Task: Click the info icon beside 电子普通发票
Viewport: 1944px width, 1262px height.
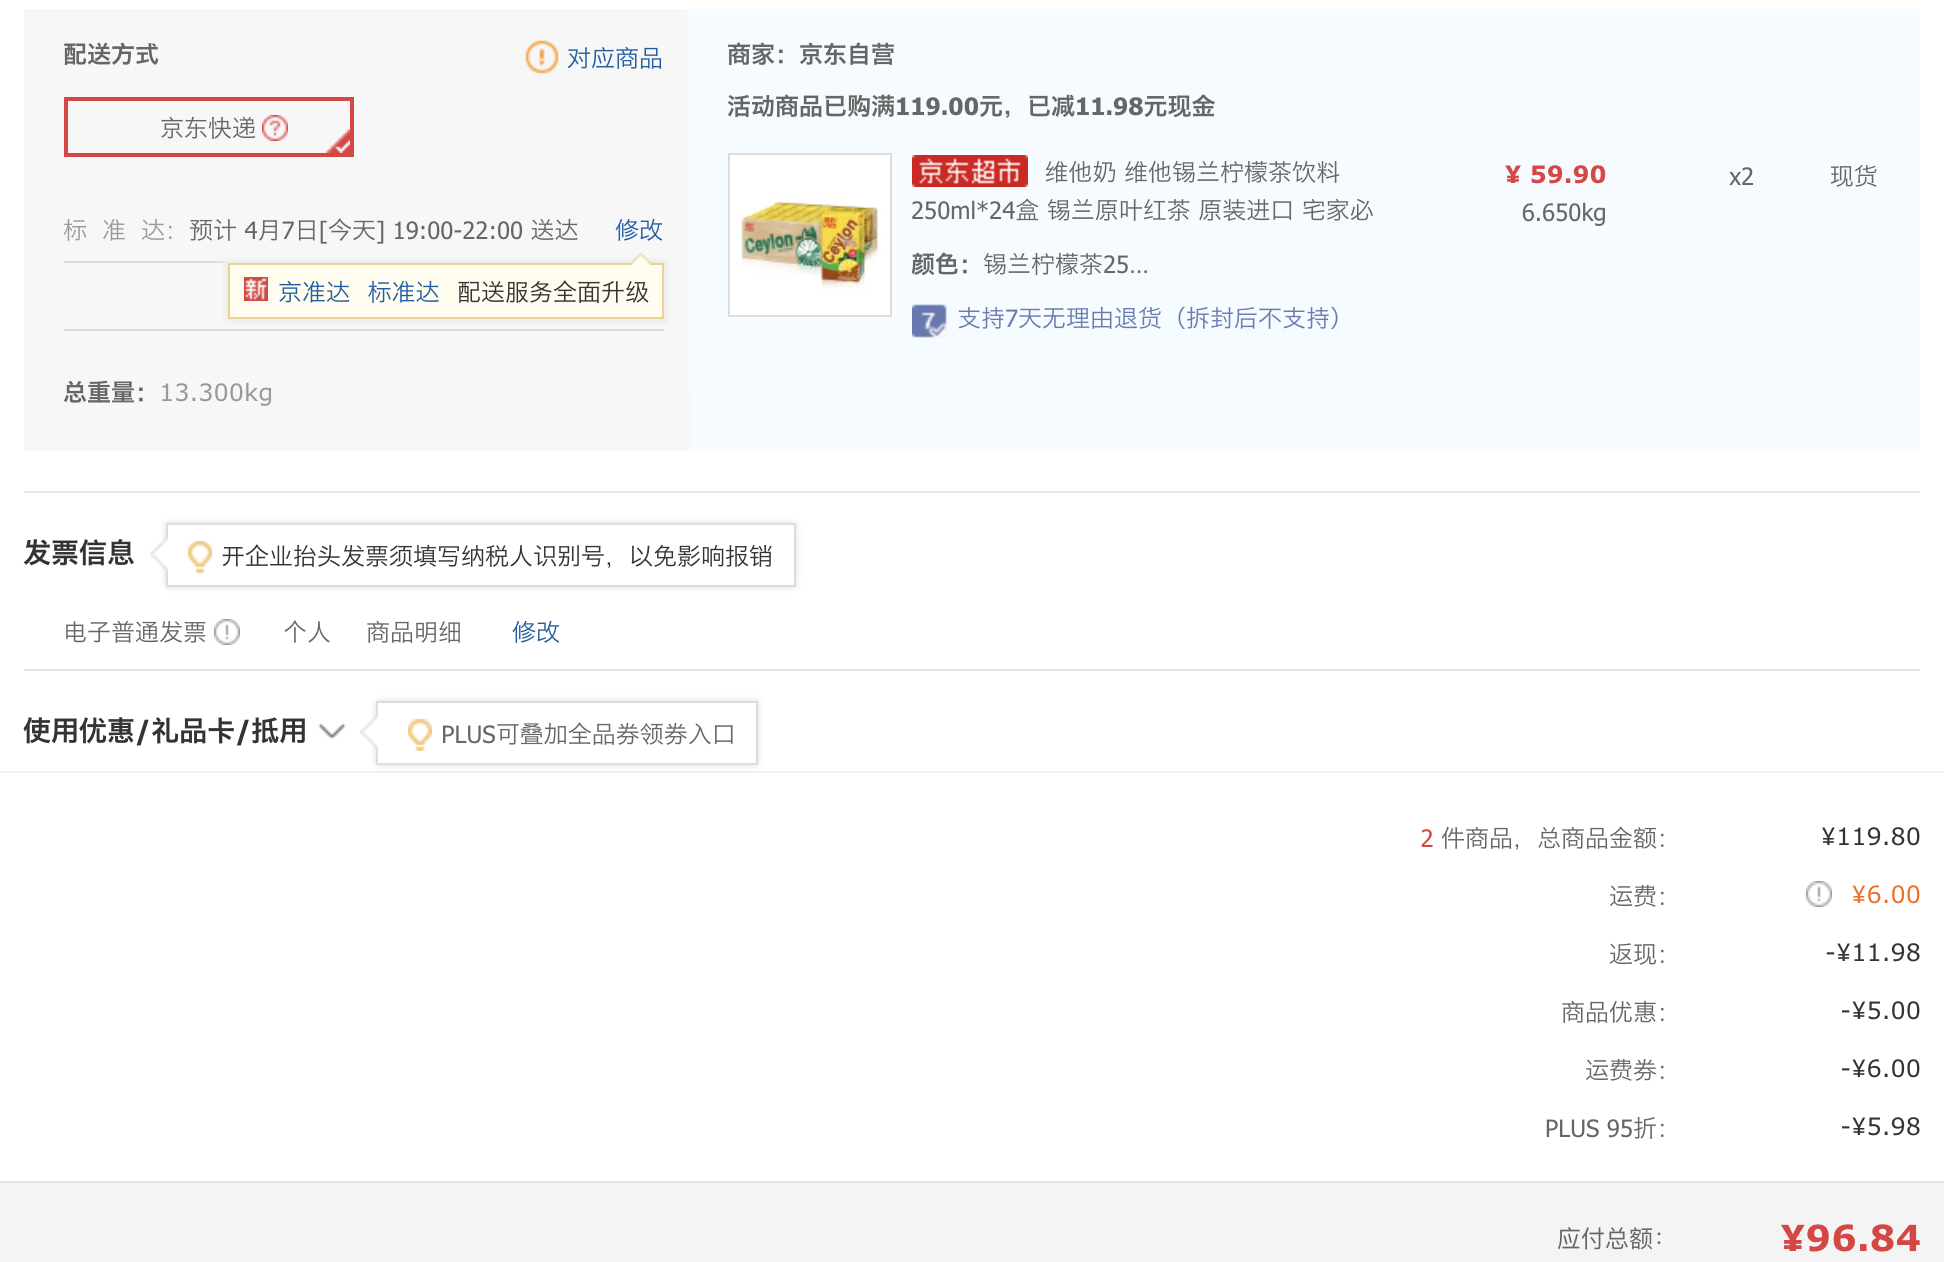Action: (x=228, y=632)
